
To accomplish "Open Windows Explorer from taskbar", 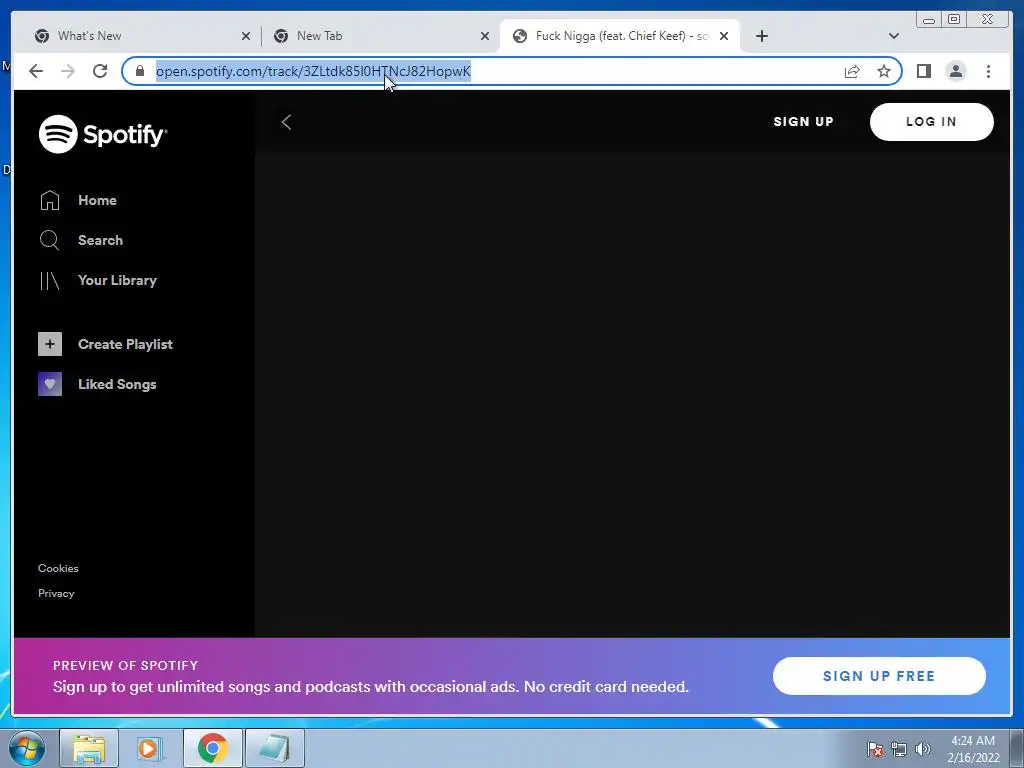I will (x=89, y=748).
